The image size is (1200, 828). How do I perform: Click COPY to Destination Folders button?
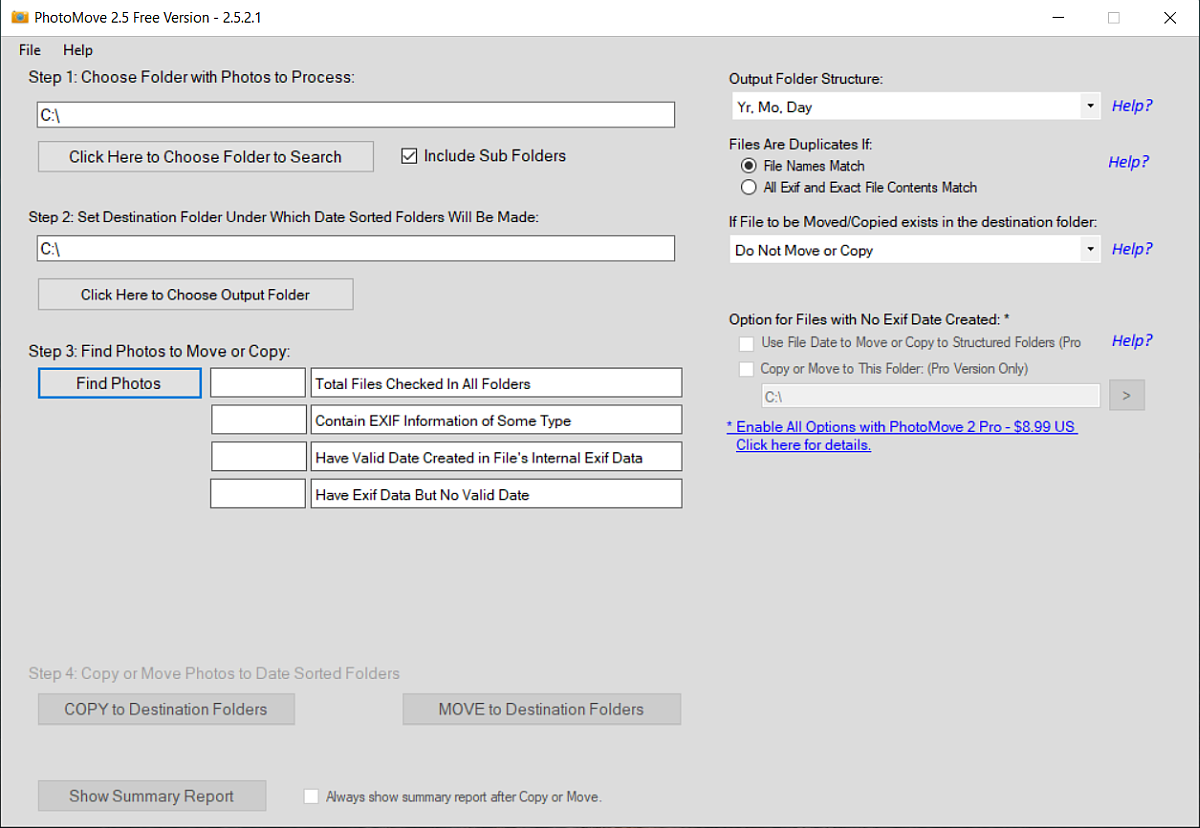[166, 709]
